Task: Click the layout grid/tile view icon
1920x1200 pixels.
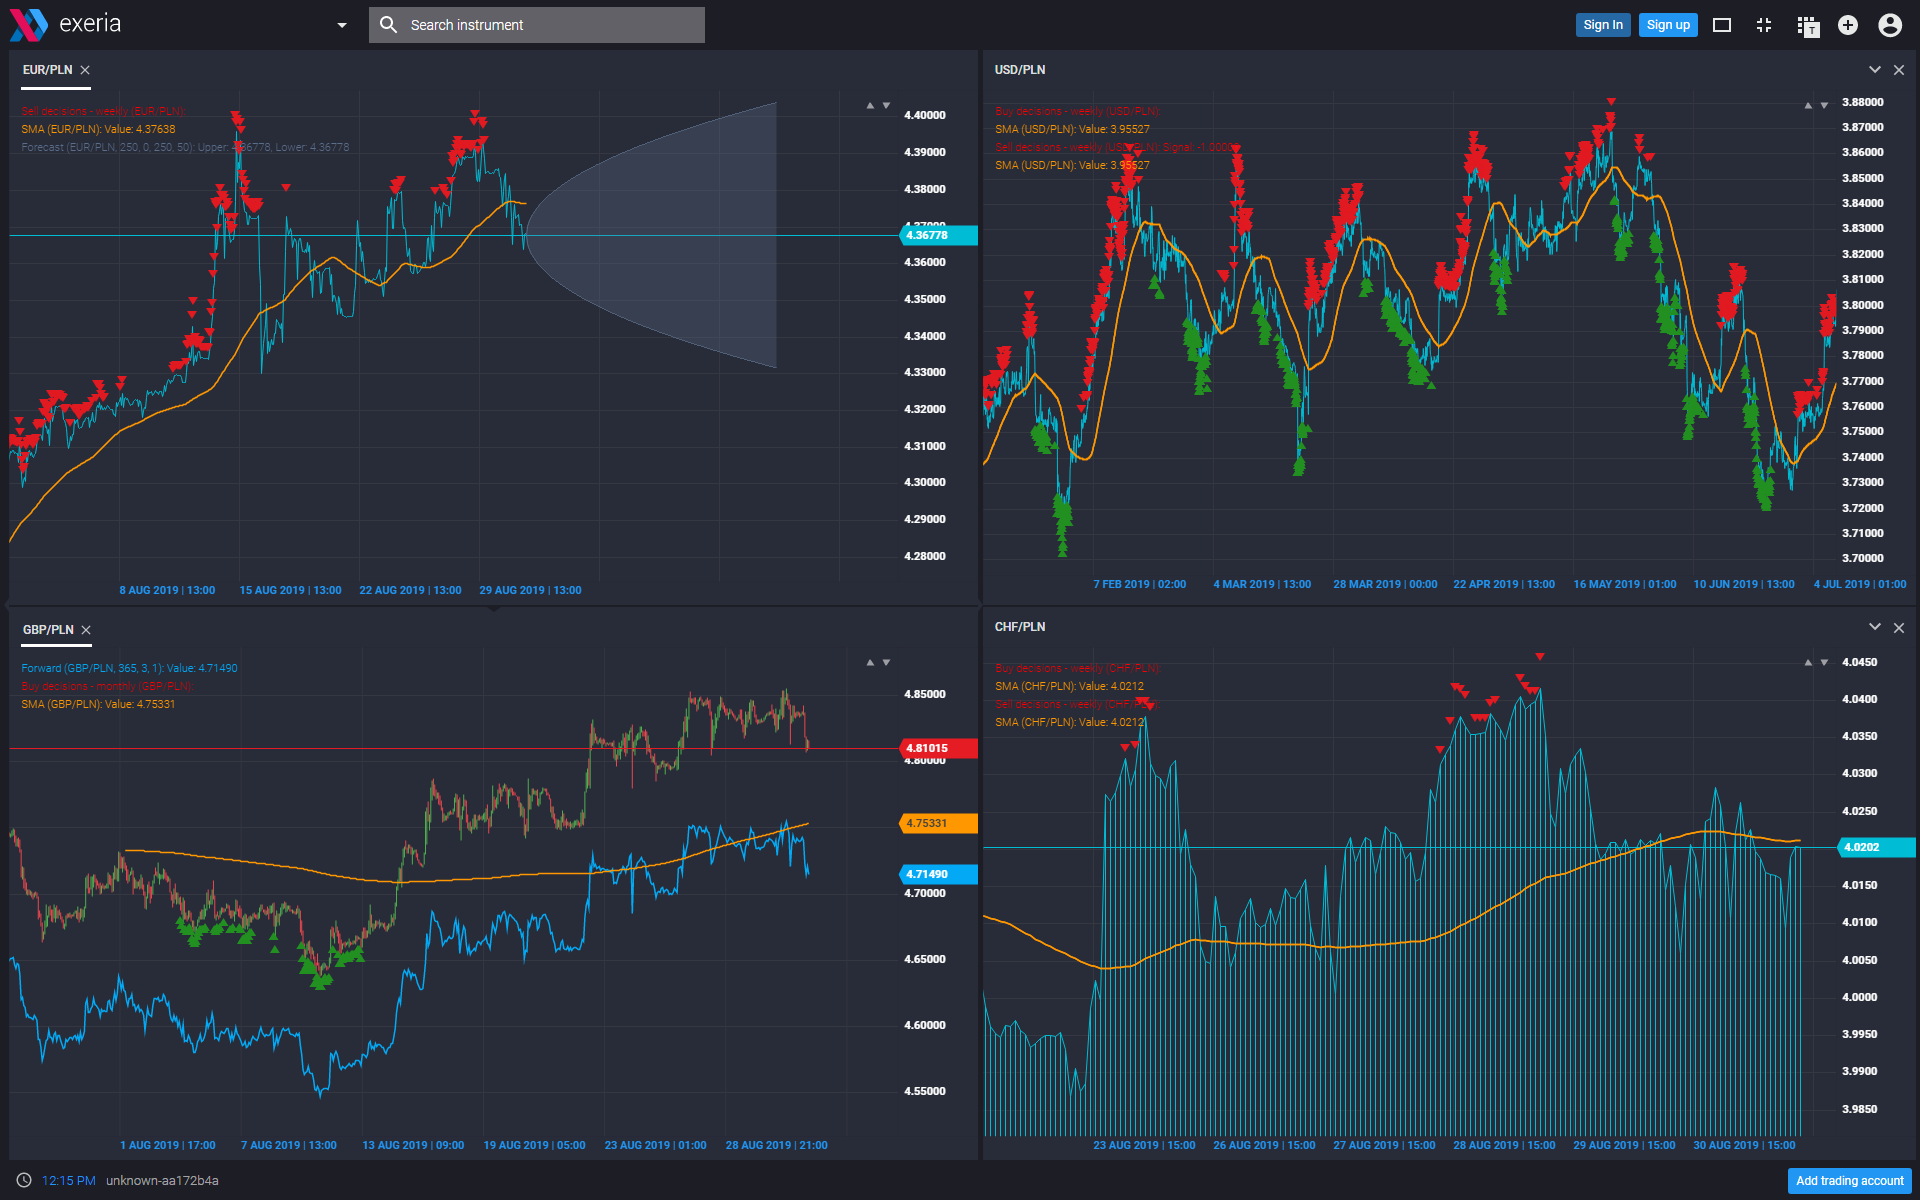Action: pyautogui.click(x=1807, y=24)
